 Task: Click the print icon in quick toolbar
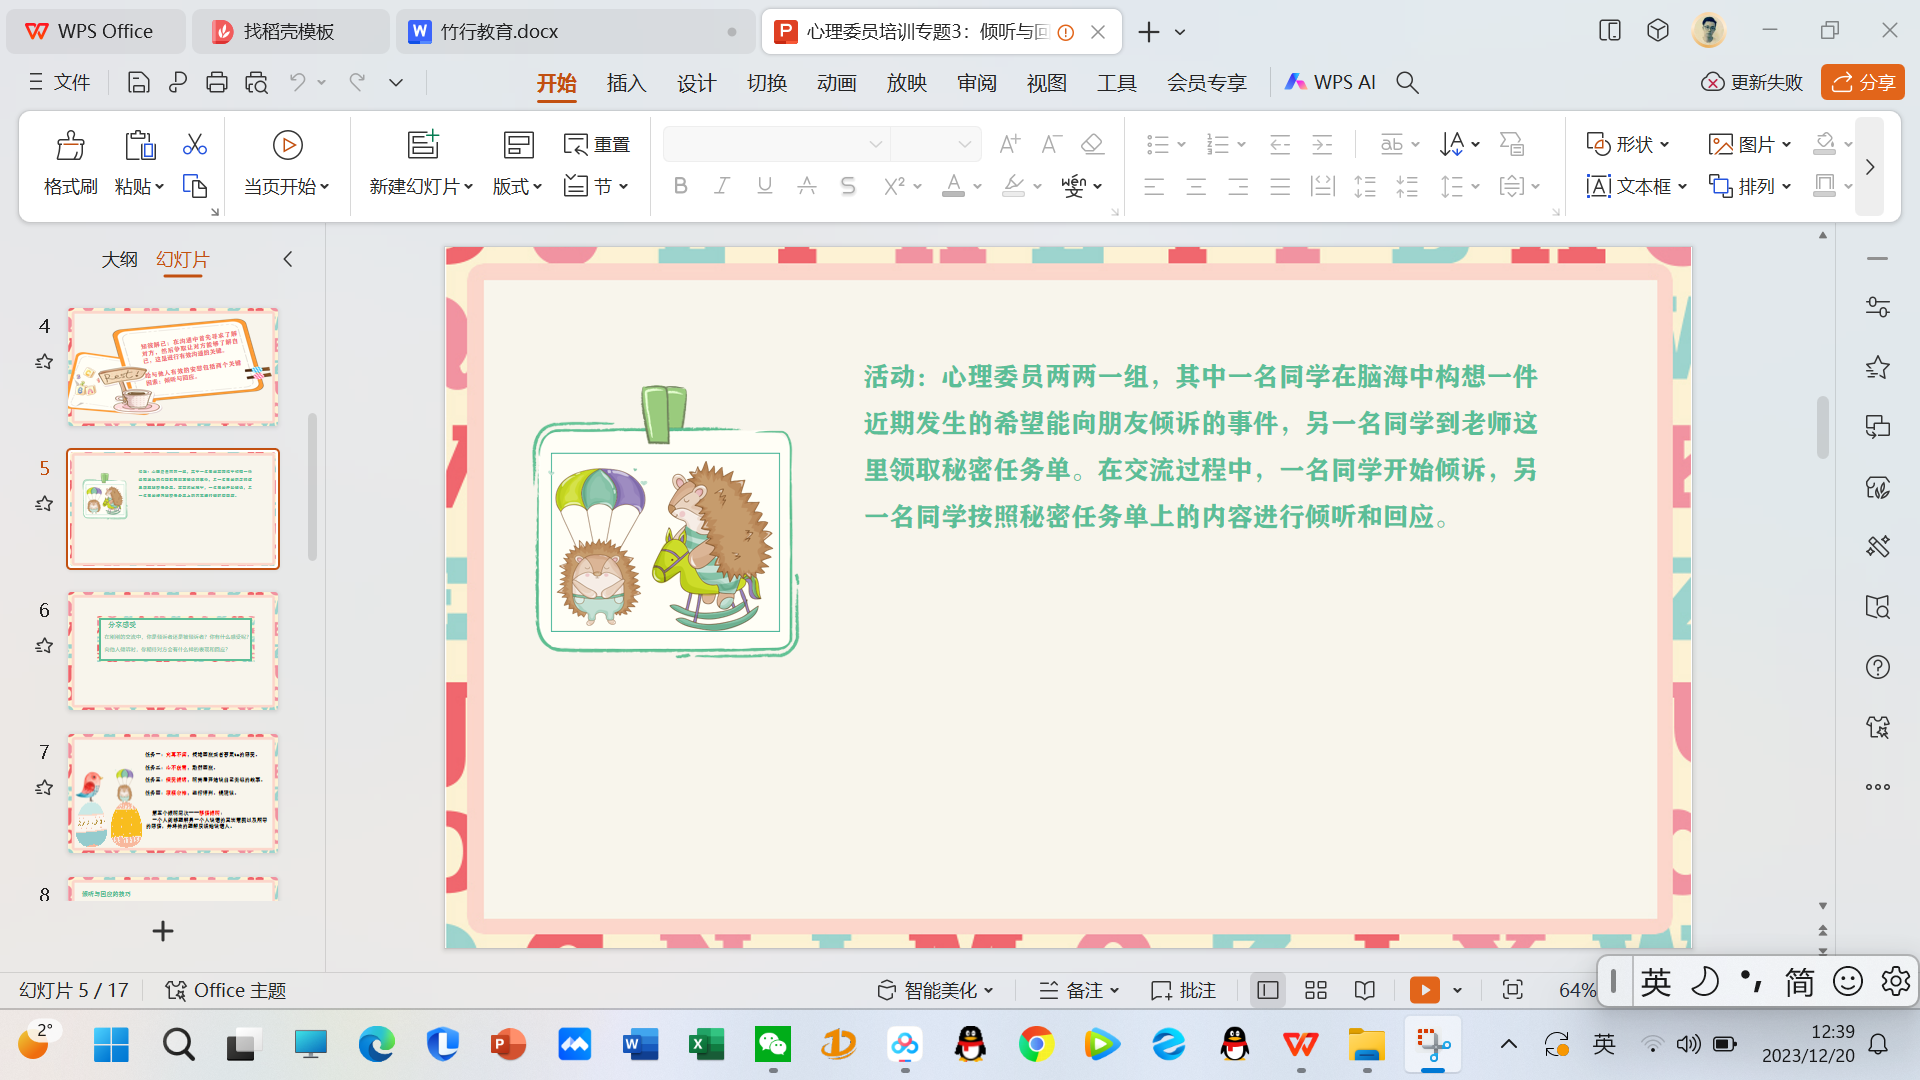(x=216, y=83)
